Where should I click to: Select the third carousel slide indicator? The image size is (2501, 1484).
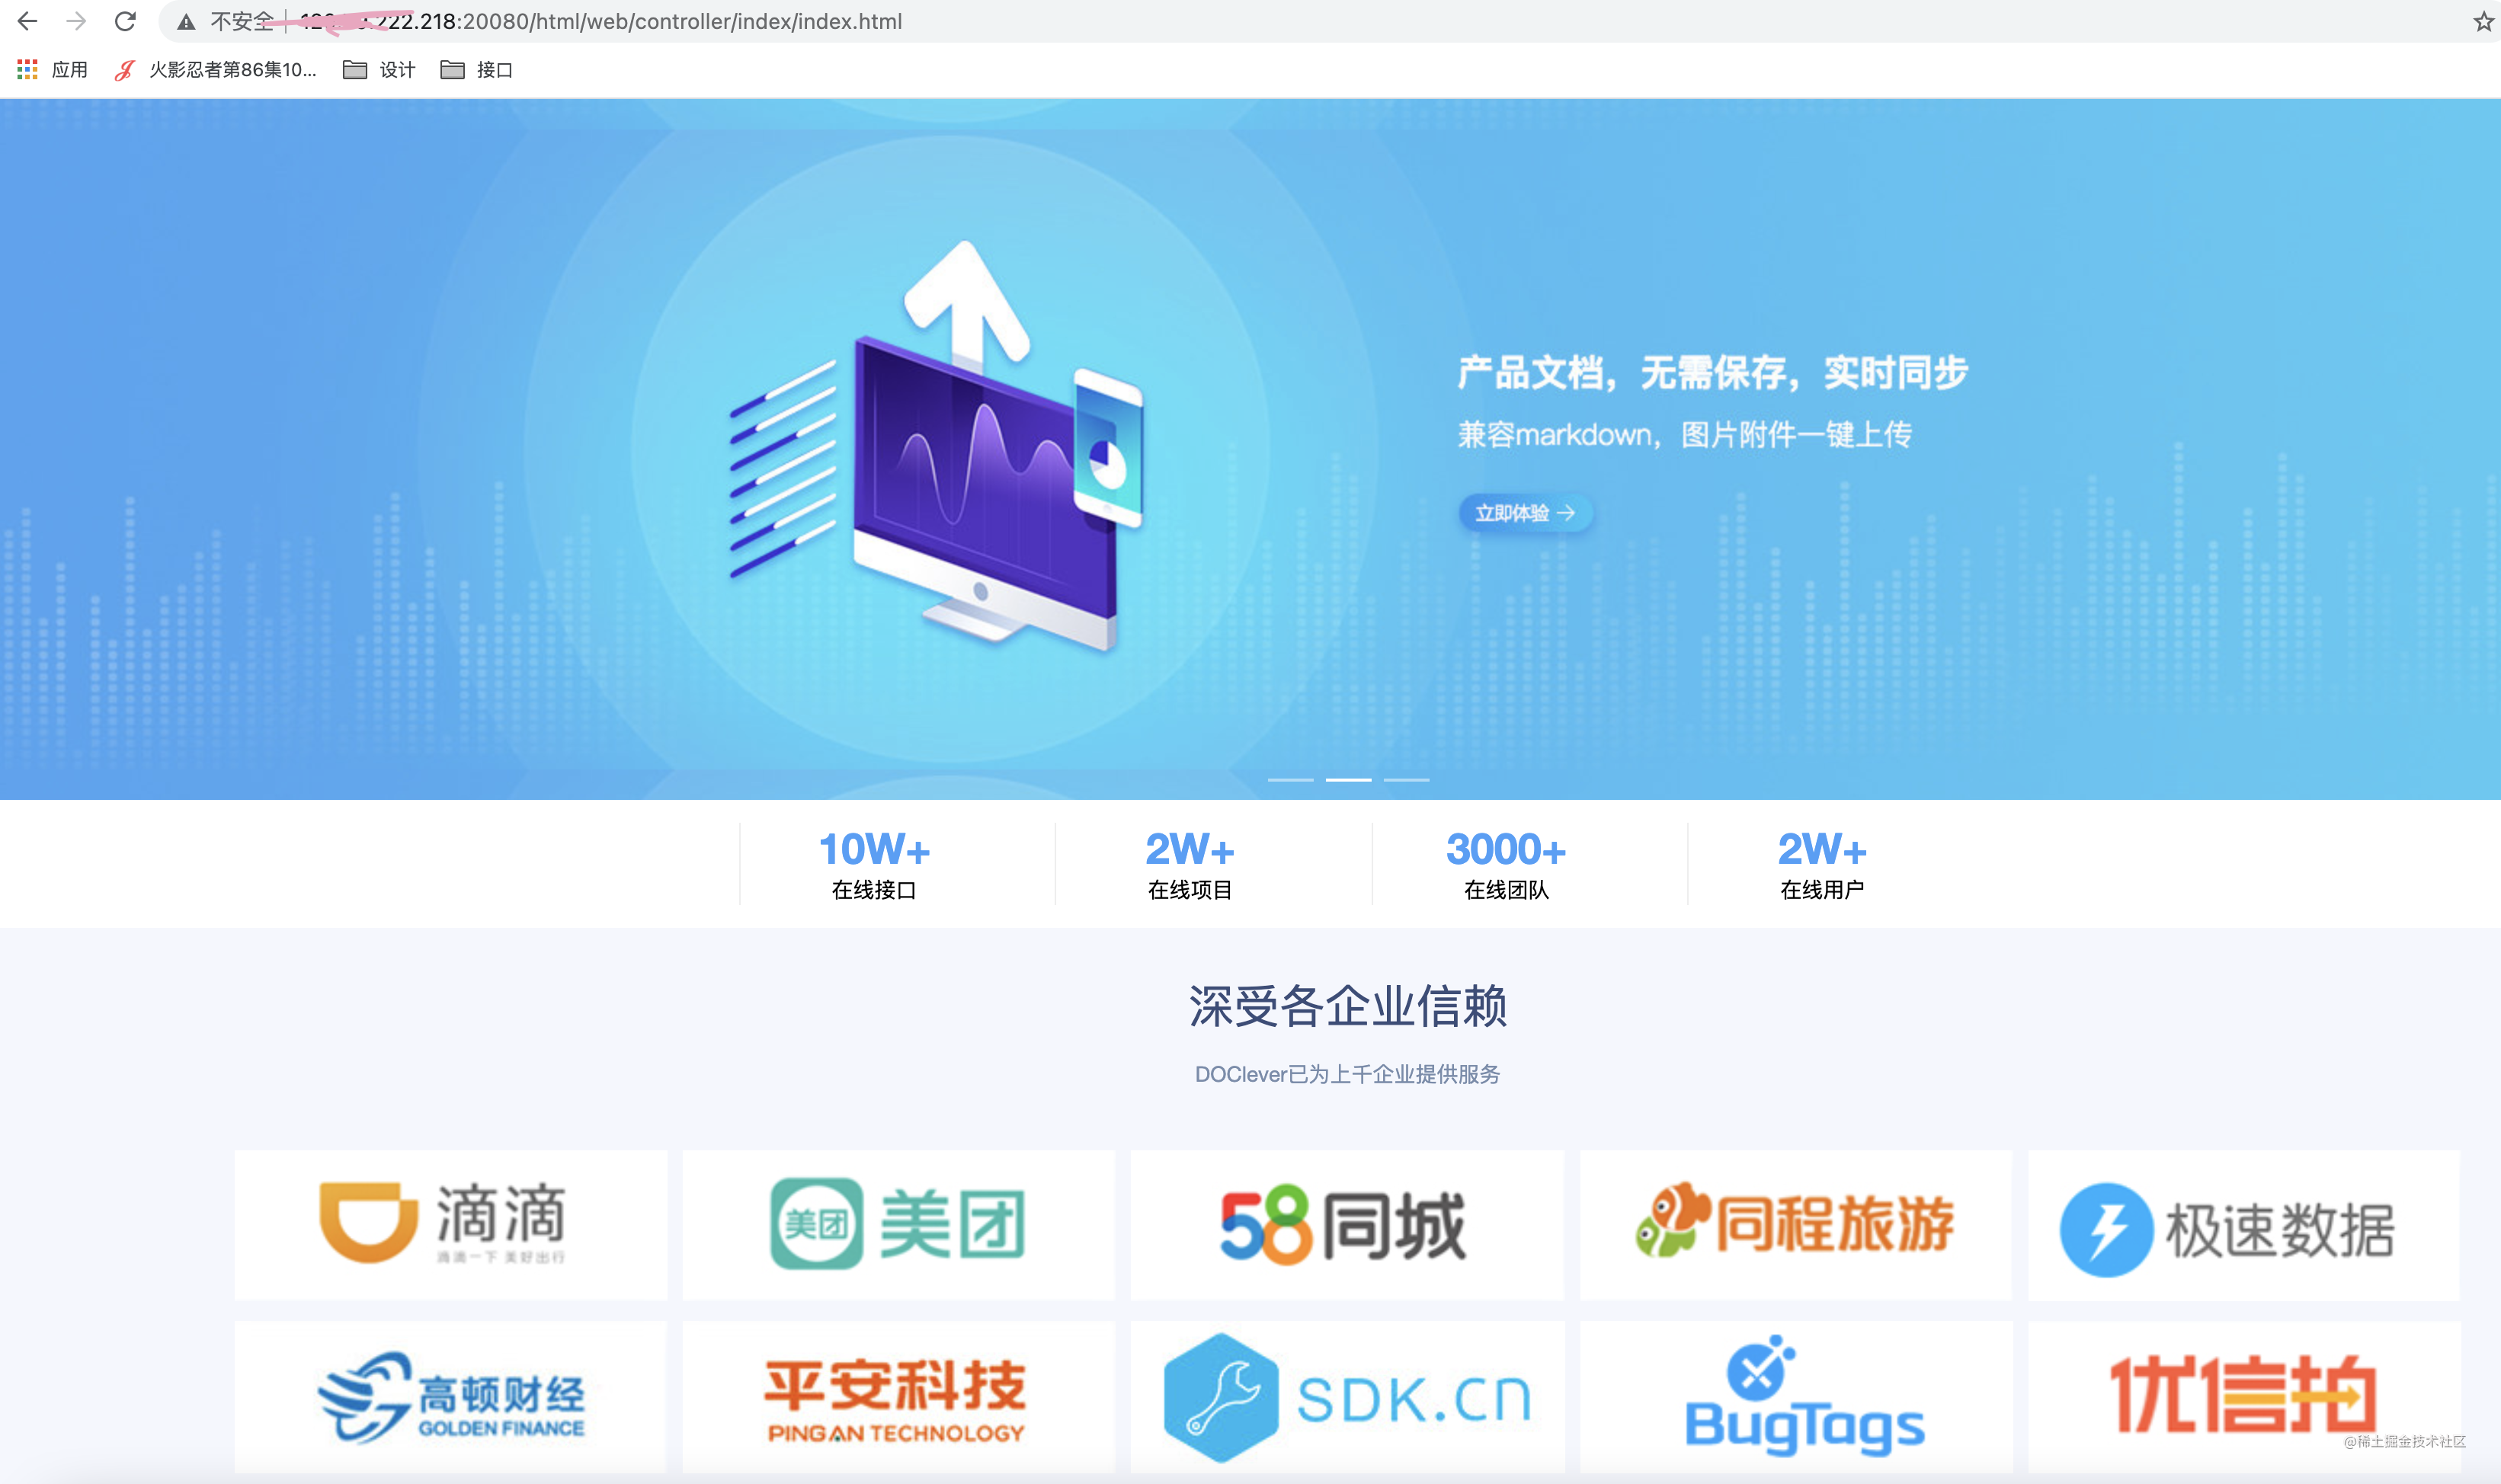pos(1406,779)
